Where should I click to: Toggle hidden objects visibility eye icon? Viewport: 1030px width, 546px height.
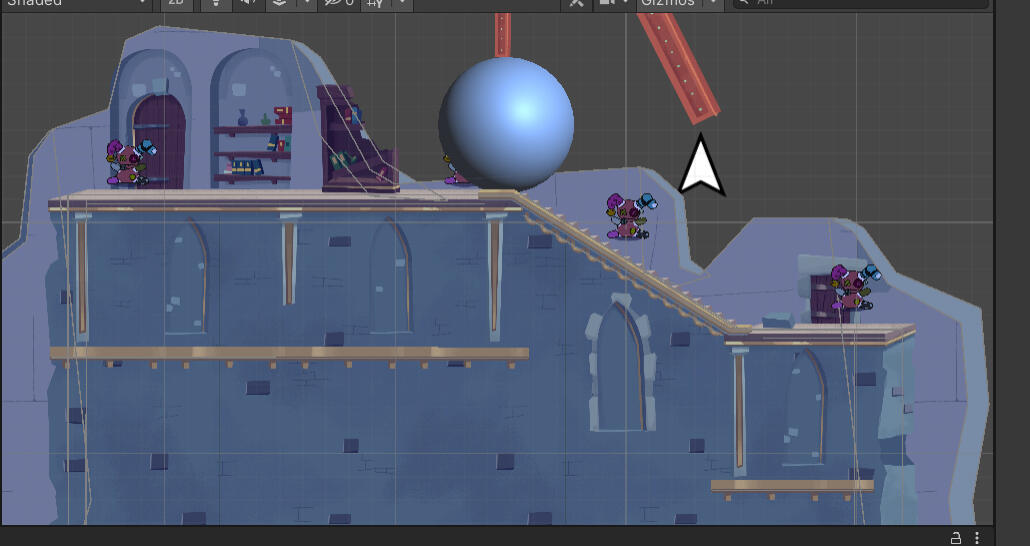[336, 3]
